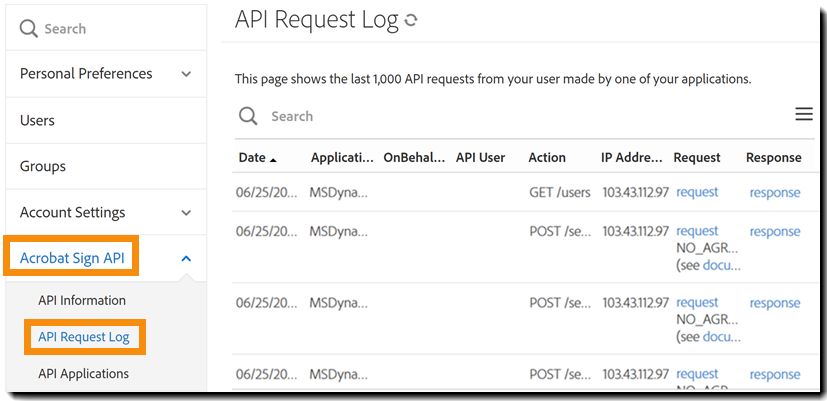Click 103.43.112.97 in second POST row
827x401 pixels.
(636, 303)
